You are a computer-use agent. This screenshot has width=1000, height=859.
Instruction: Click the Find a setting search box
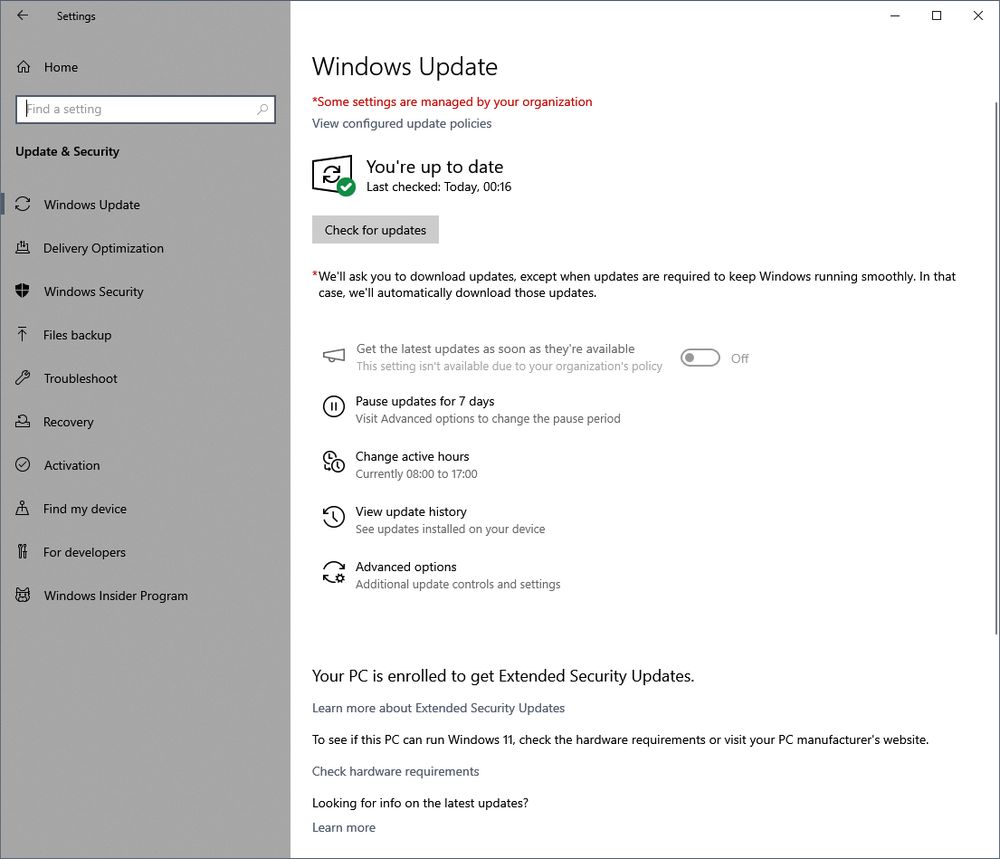145,109
